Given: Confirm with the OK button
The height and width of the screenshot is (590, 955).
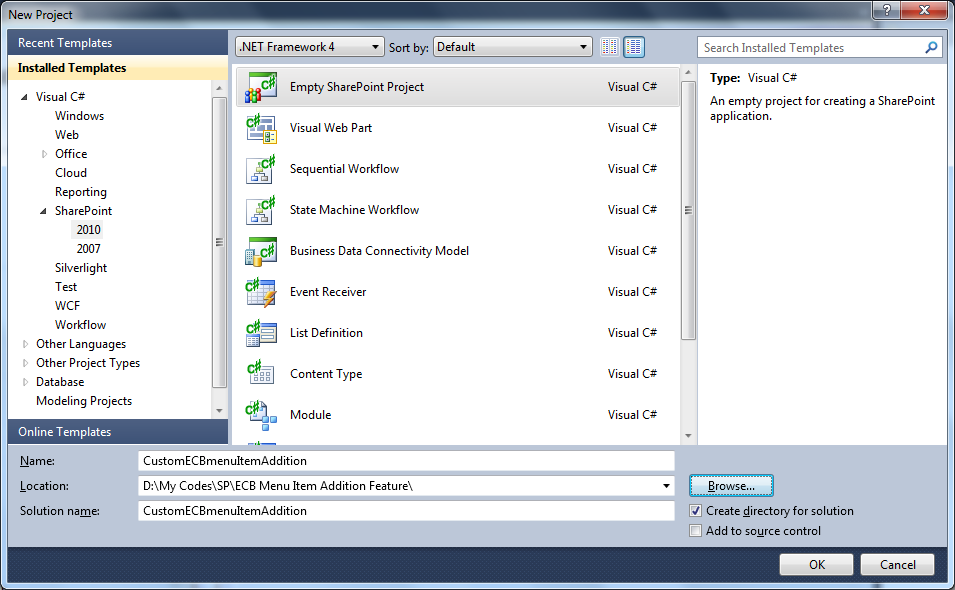Looking at the screenshot, I should coord(816,564).
